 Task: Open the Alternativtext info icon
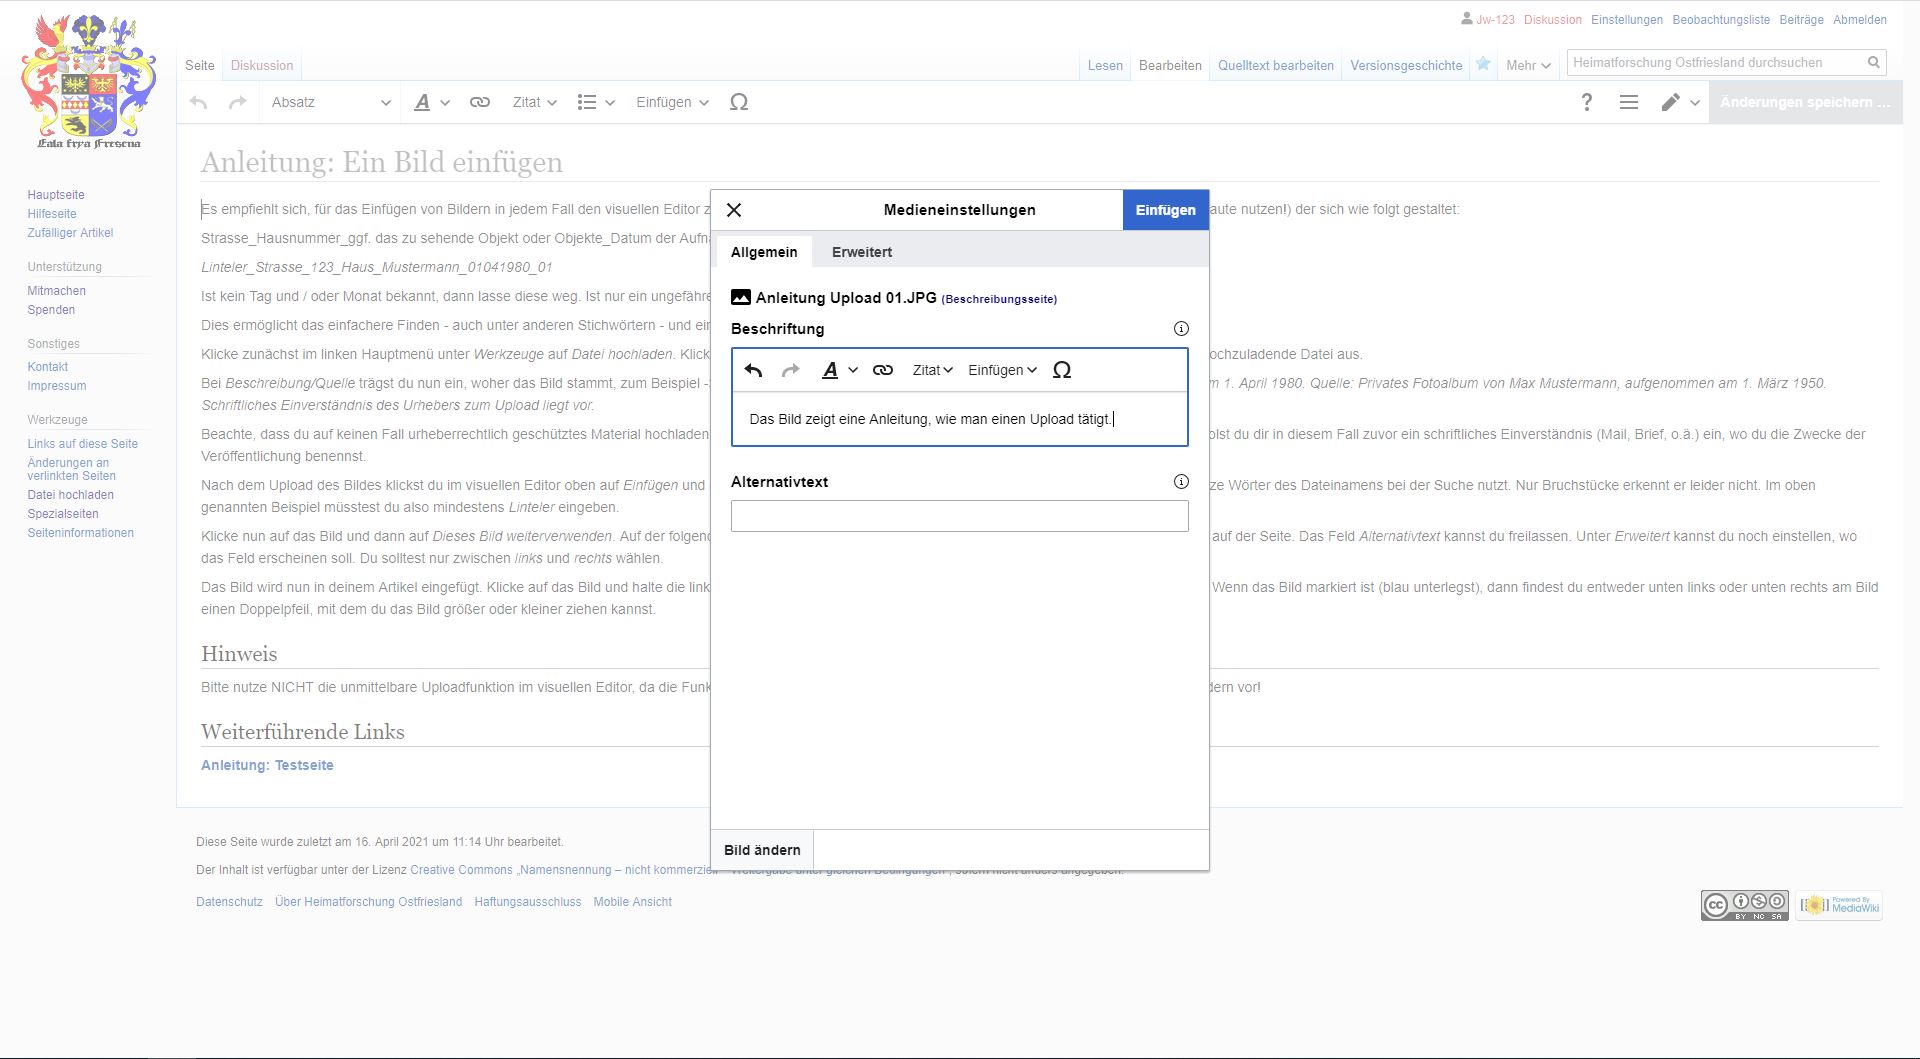[x=1181, y=482]
